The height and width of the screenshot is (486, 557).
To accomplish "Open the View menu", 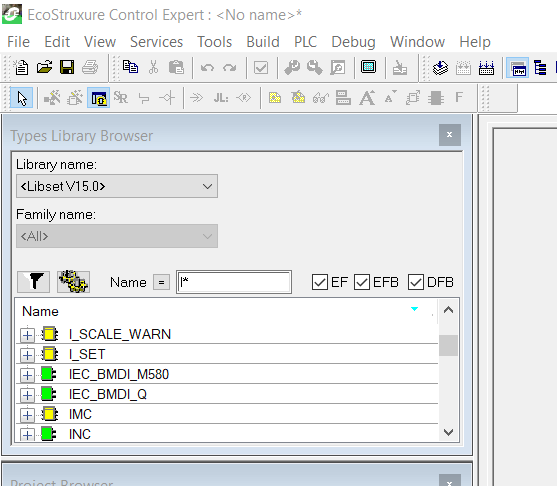I will [100, 42].
